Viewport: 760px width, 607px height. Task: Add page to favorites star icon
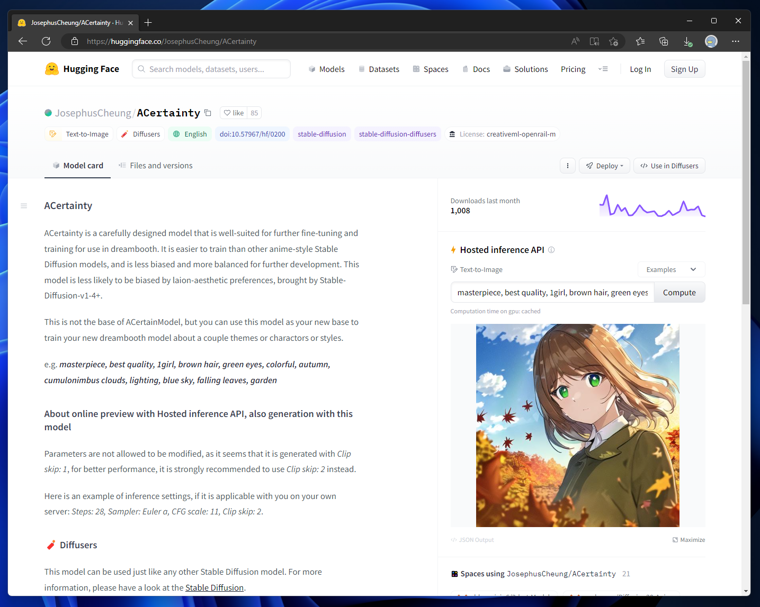(614, 41)
